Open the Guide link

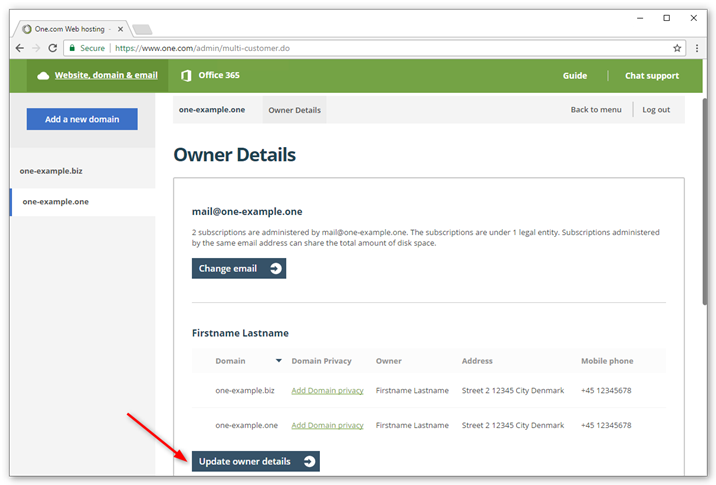(x=574, y=76)
